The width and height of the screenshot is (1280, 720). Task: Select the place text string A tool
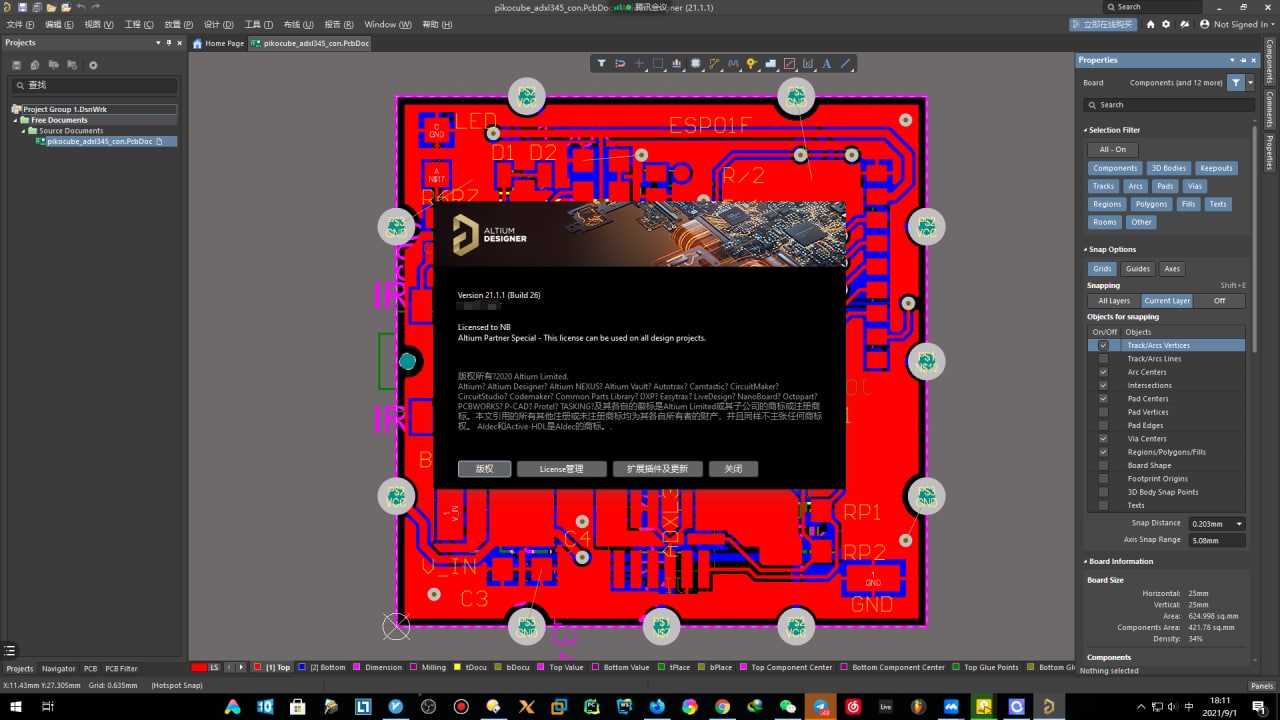point(827,63)
